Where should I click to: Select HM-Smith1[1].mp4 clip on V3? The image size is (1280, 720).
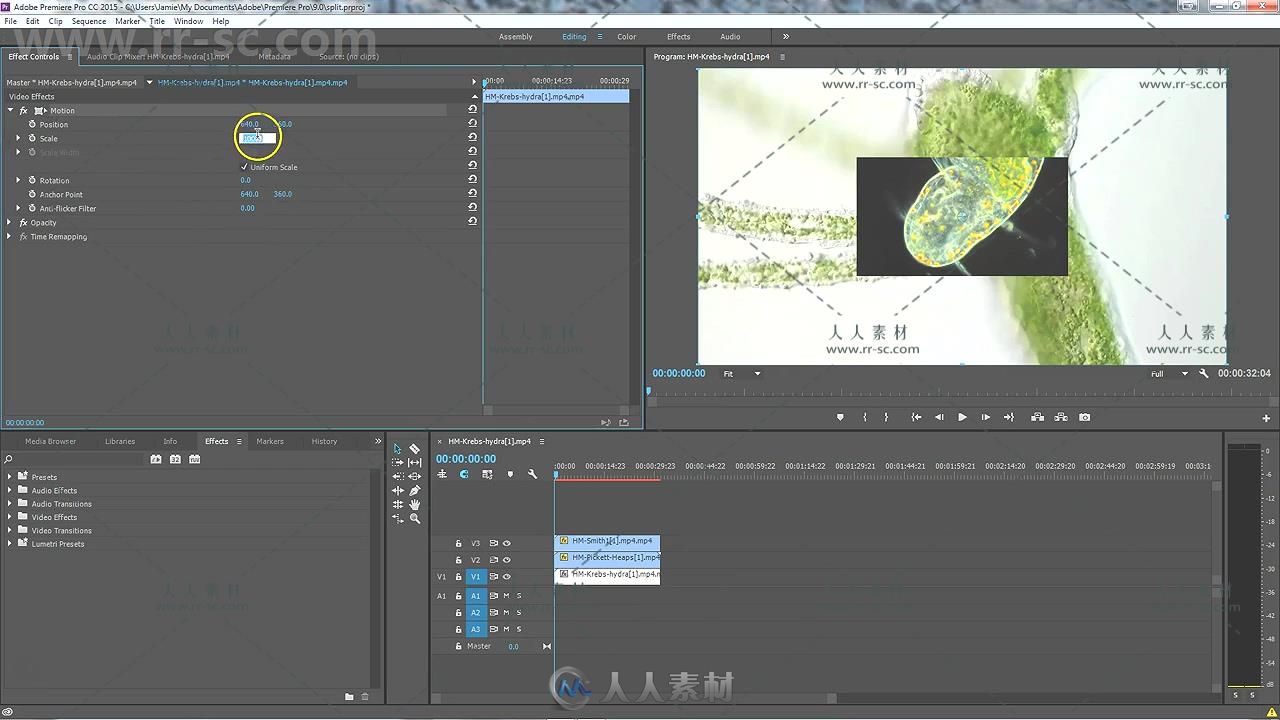(x=607, y=541)
